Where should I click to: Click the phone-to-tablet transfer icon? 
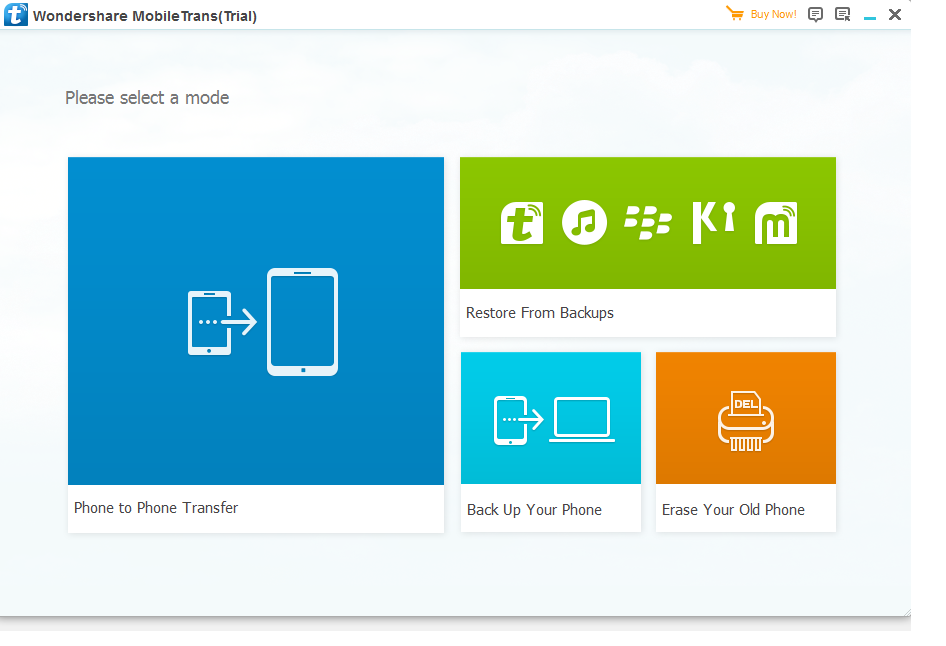pos(263,322)
